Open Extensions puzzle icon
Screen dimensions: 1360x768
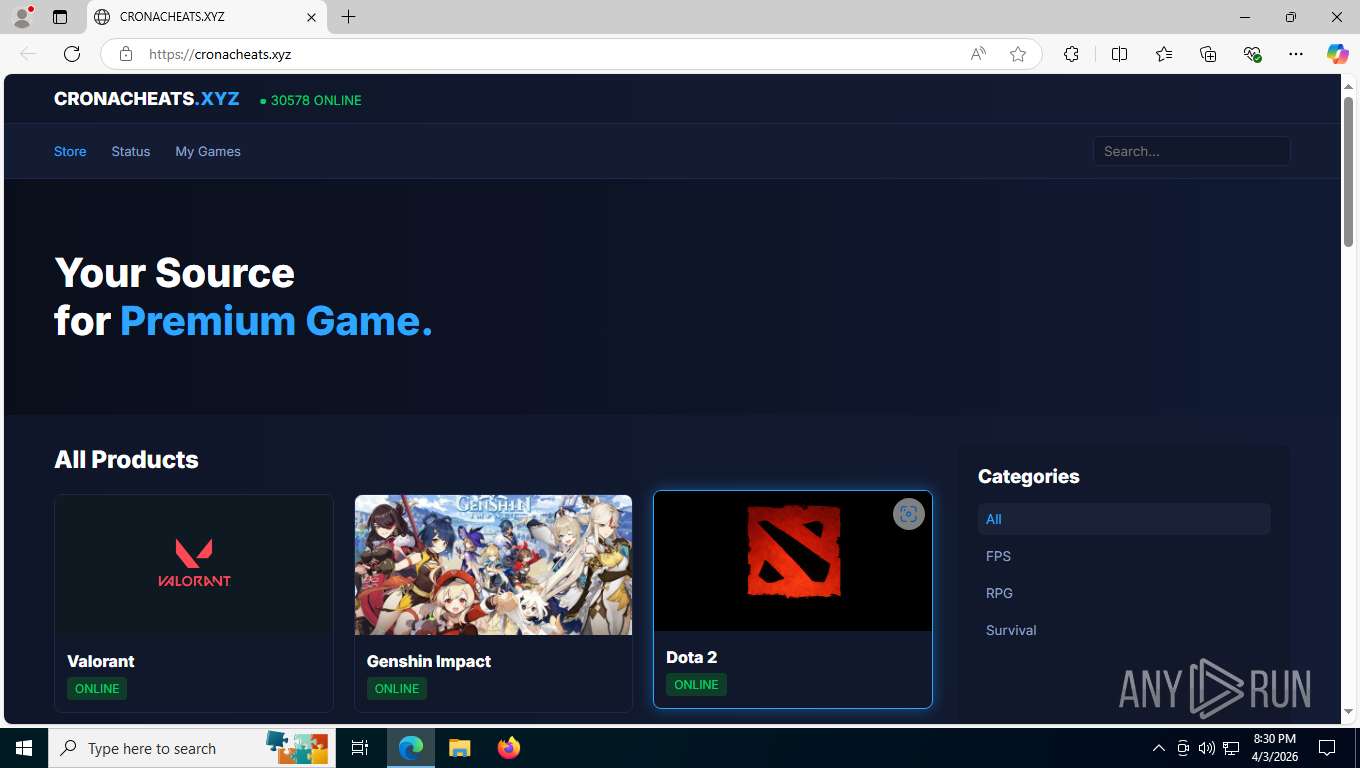coord(1071,54)
